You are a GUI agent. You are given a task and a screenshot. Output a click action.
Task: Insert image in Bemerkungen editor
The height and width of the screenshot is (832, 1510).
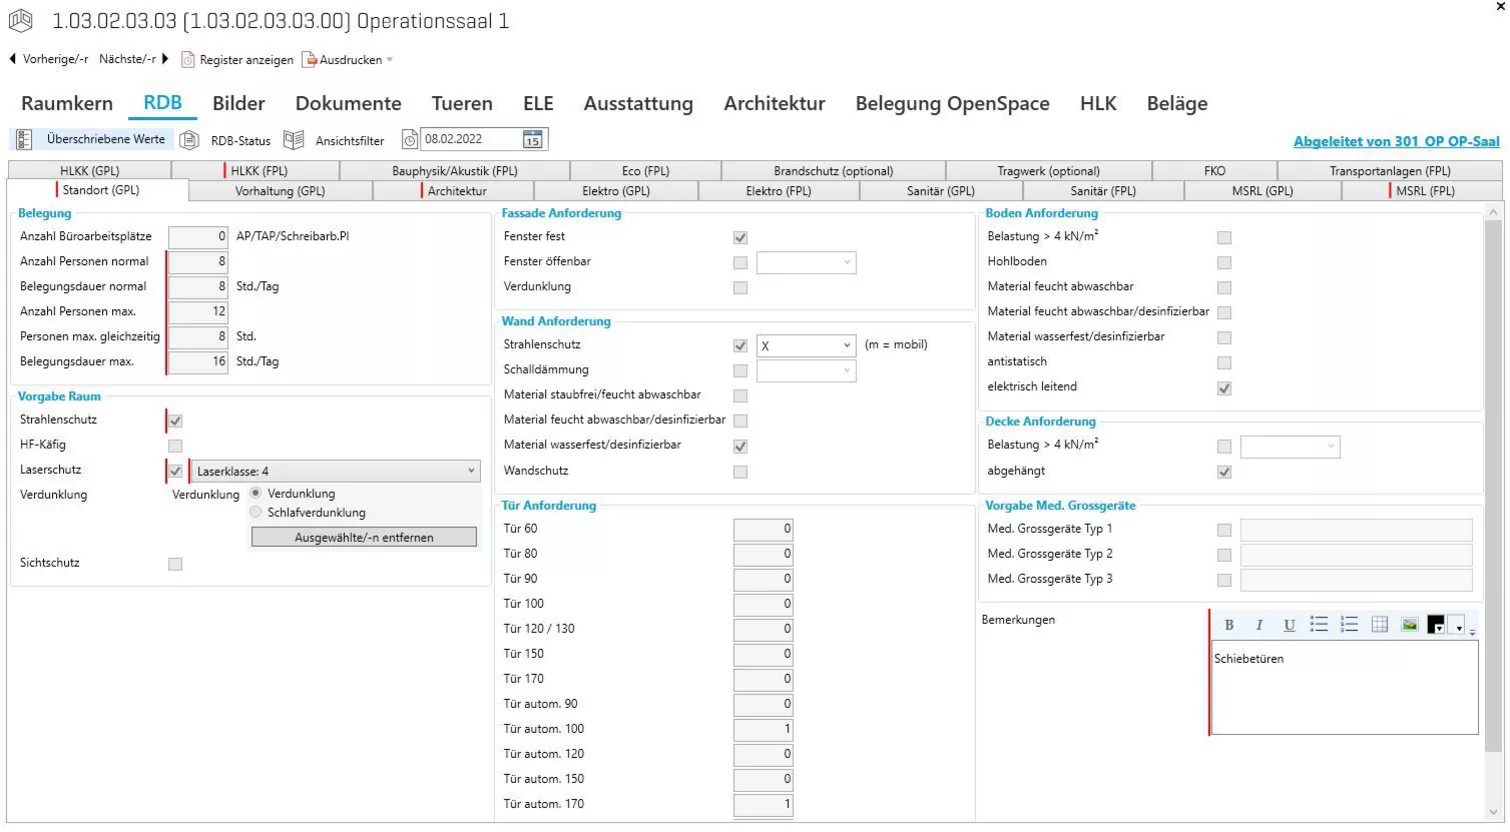pyautogui.click(x=1409, y=625)
